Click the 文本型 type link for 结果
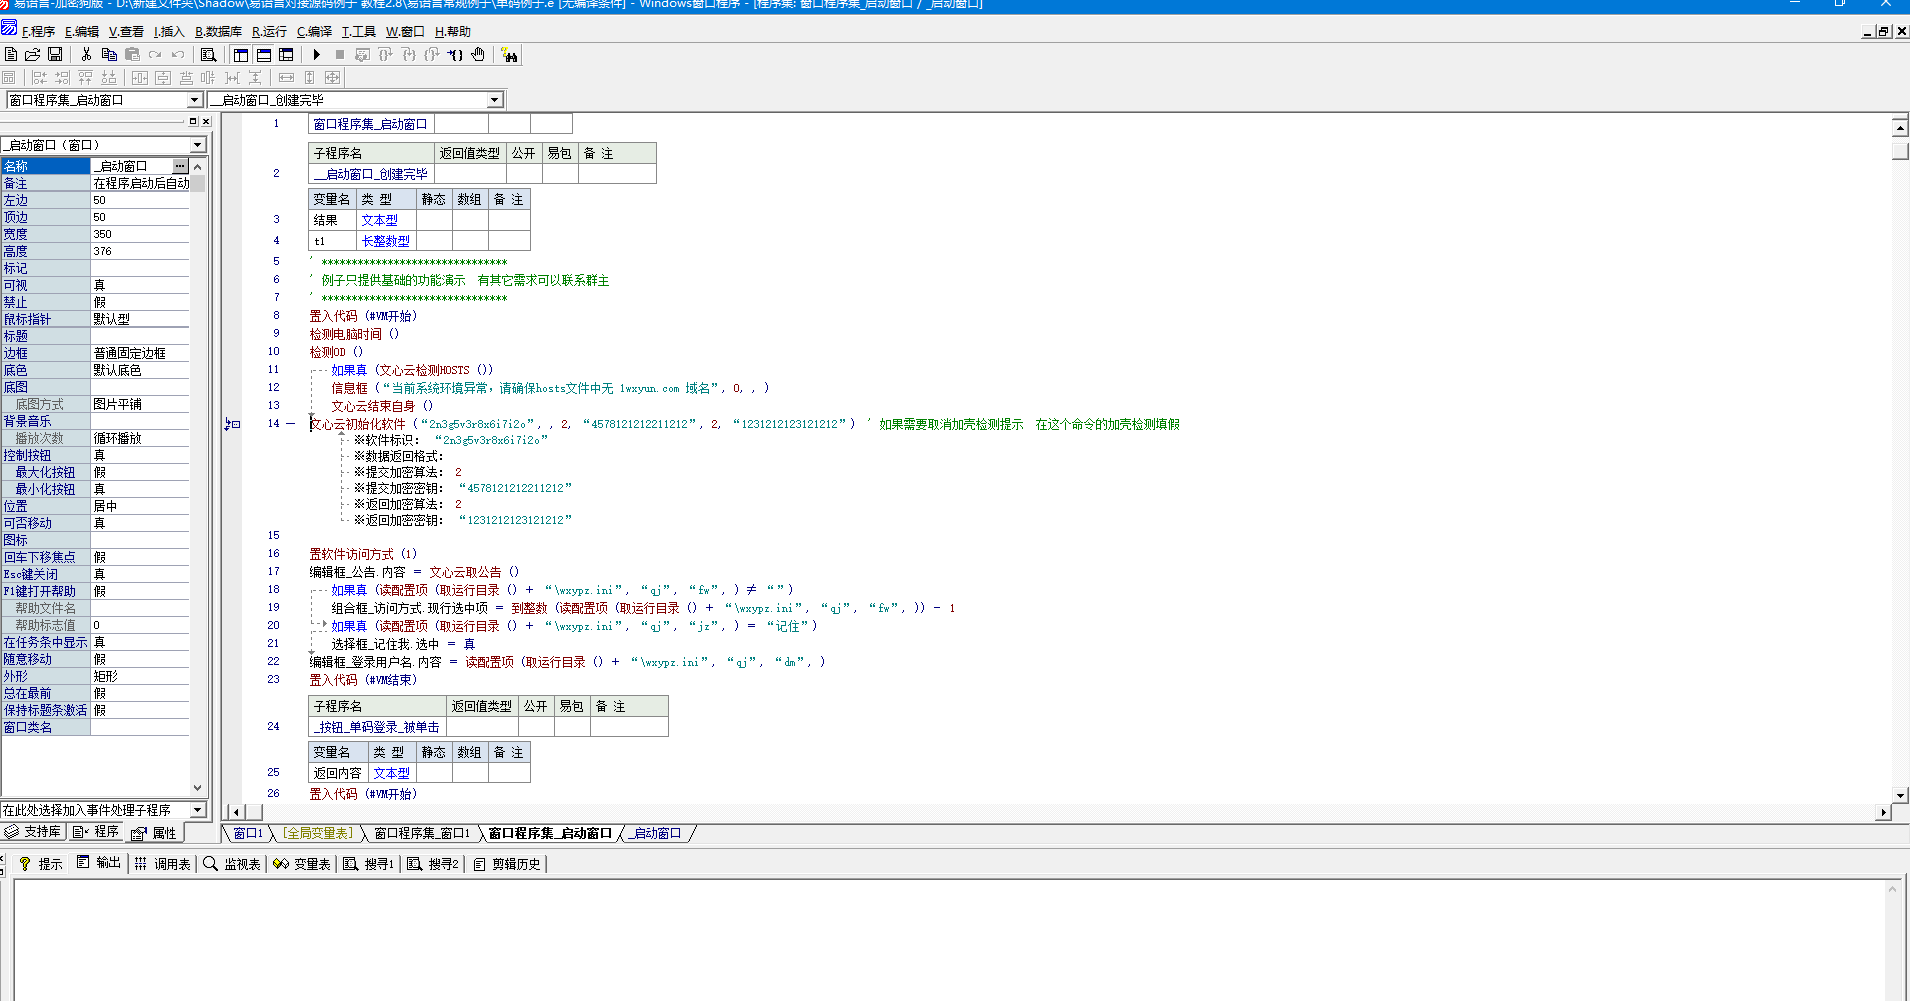 click(x=379, y=220)
